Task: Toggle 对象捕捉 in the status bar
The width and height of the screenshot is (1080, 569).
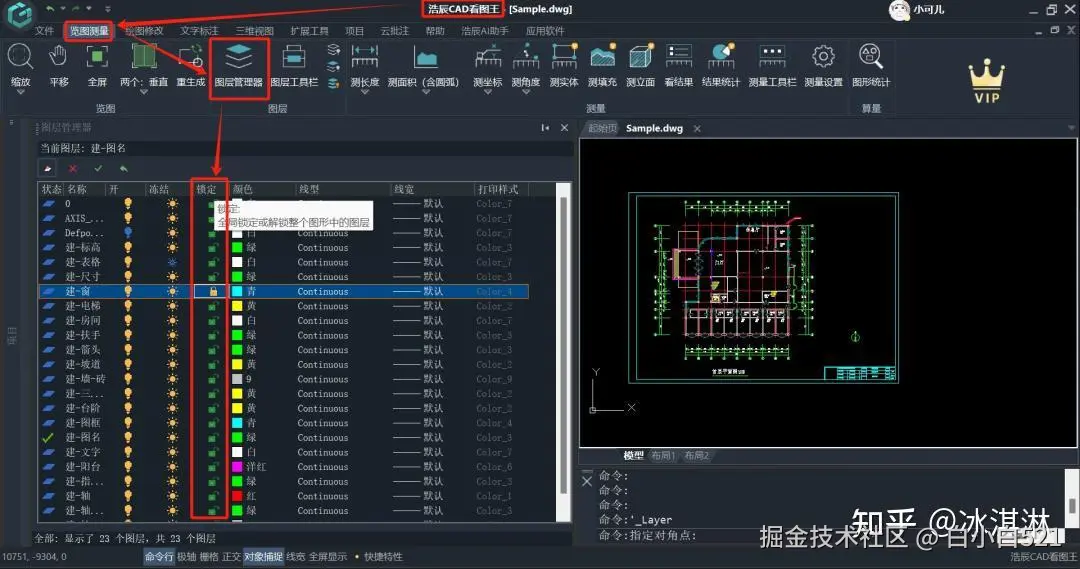Action: 263,557
